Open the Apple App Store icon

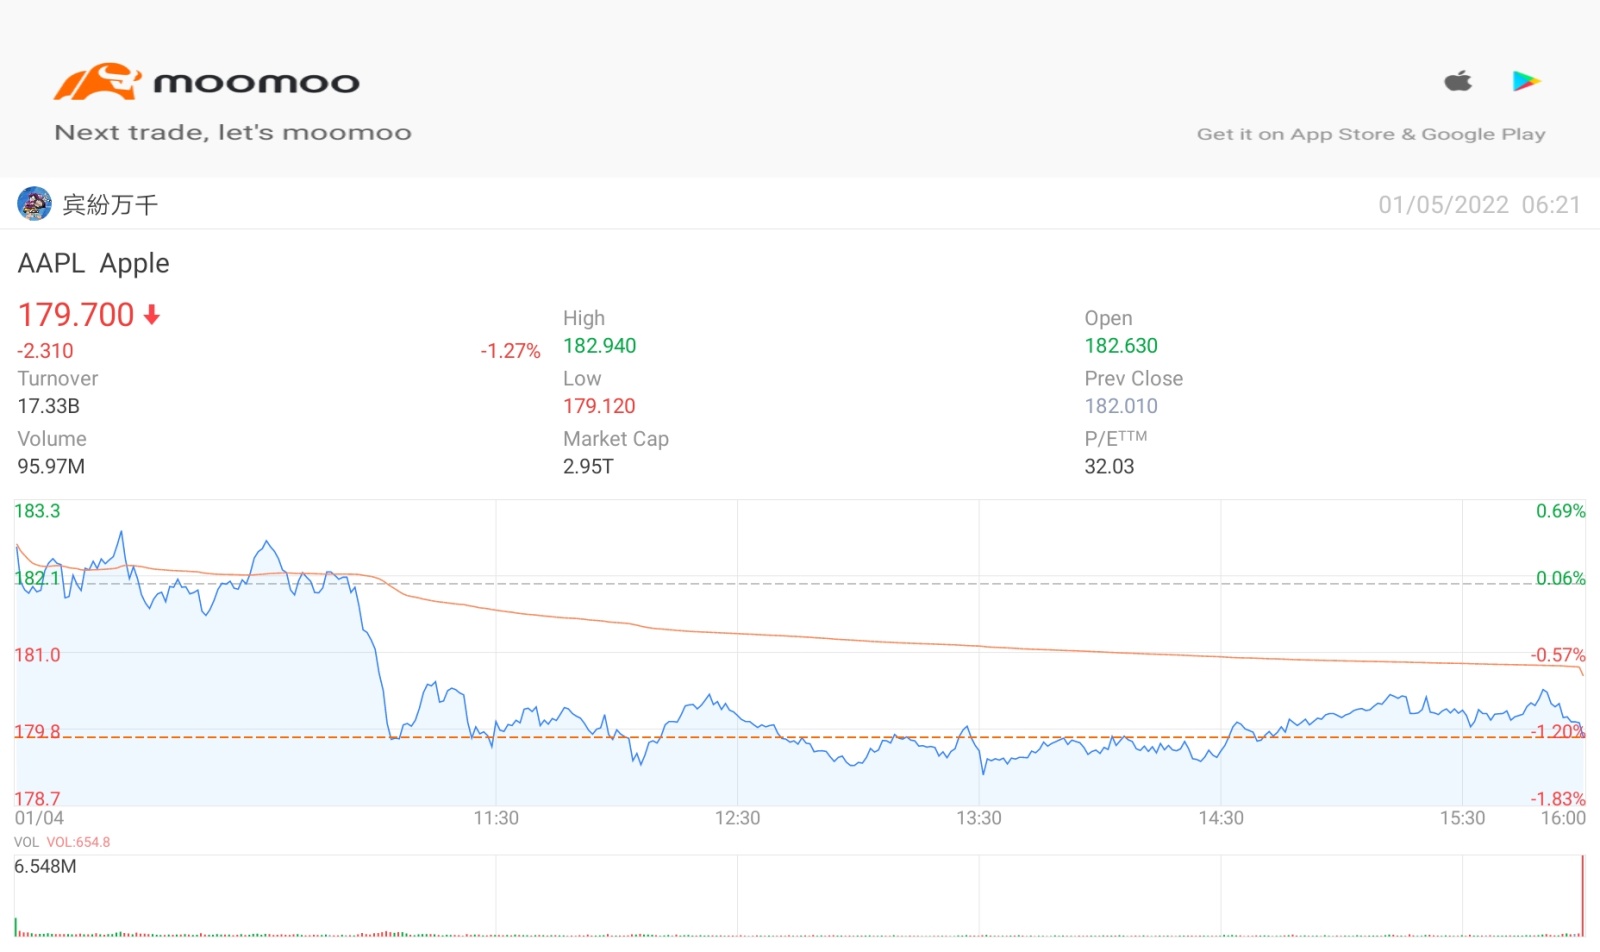[1458, 80]
